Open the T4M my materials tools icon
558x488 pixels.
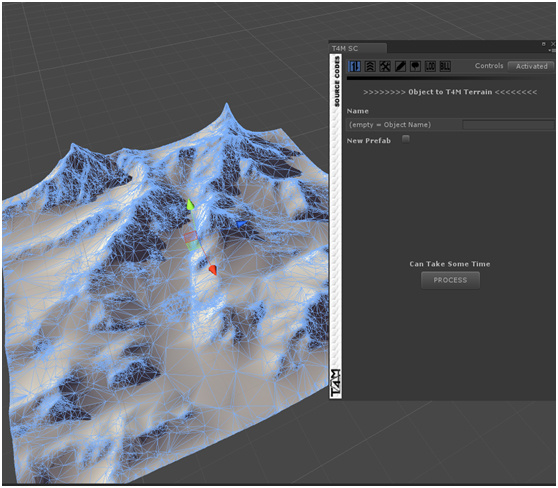[385, 66]
